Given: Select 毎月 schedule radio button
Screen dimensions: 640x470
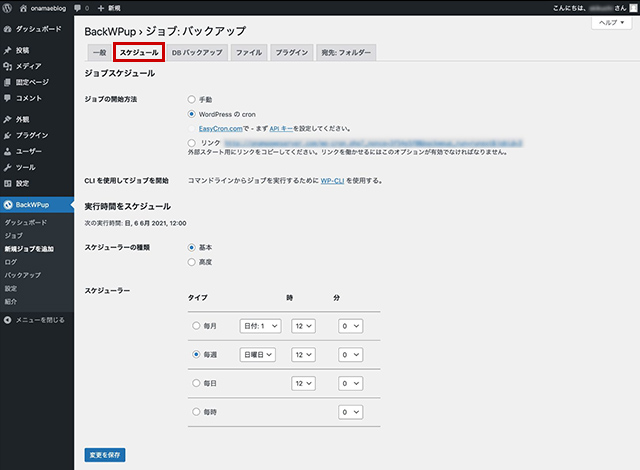Looking at the screenshot, I should click(196, 326).
